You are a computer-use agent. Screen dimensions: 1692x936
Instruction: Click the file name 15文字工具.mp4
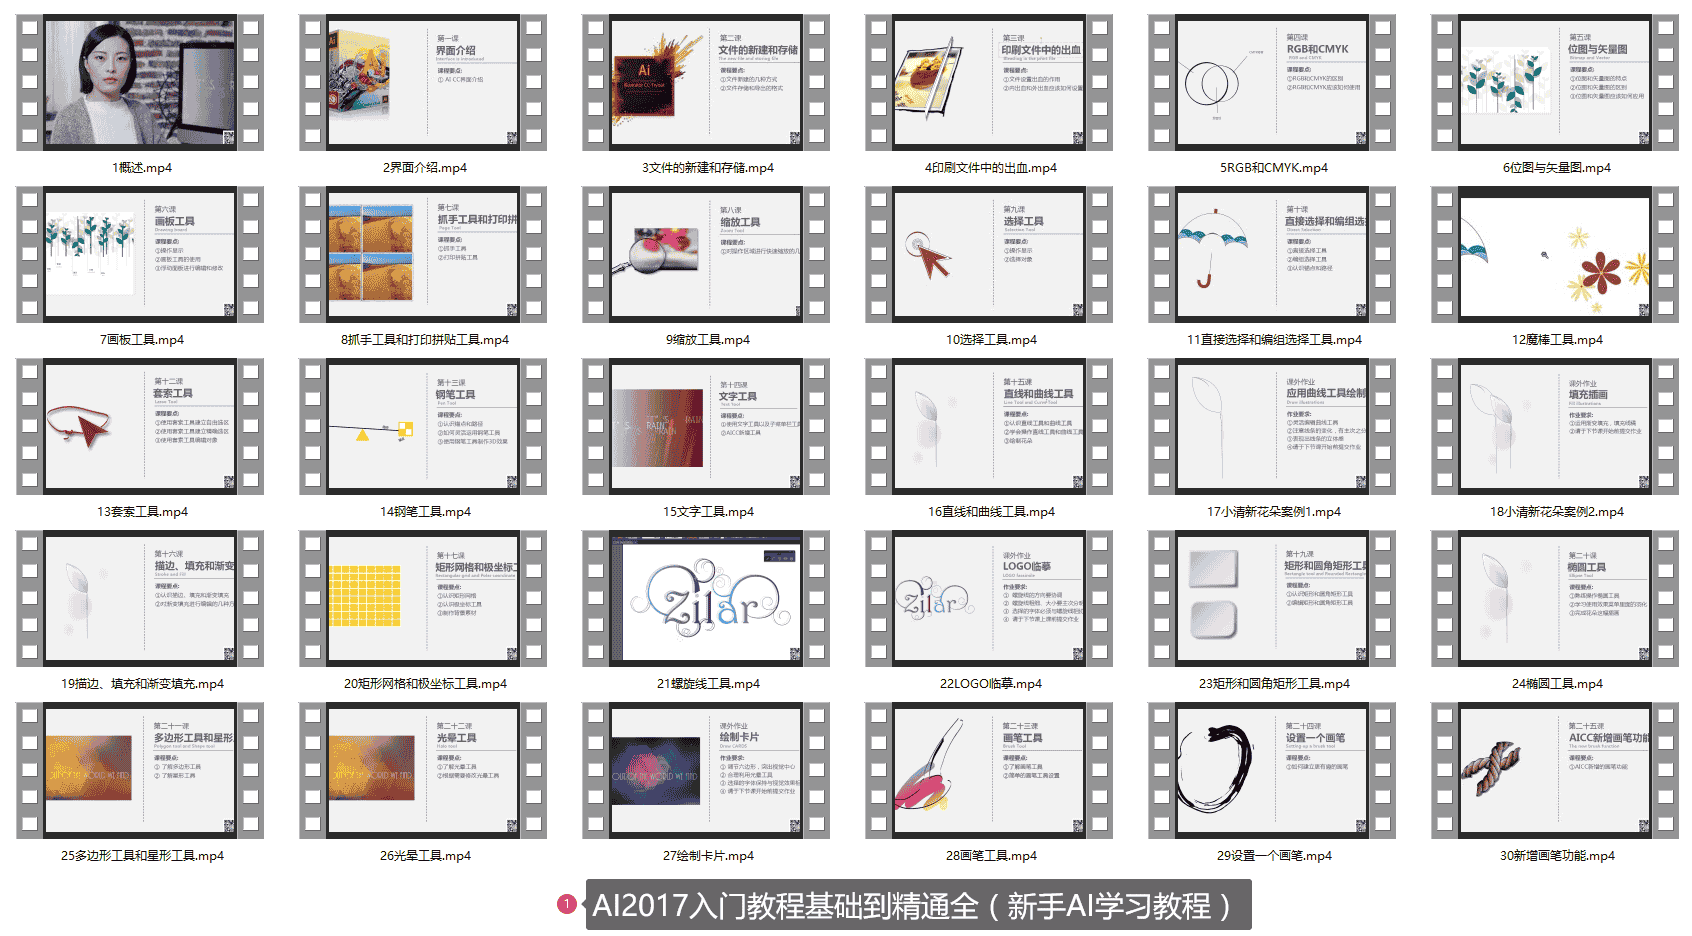(x=708, y=512)
